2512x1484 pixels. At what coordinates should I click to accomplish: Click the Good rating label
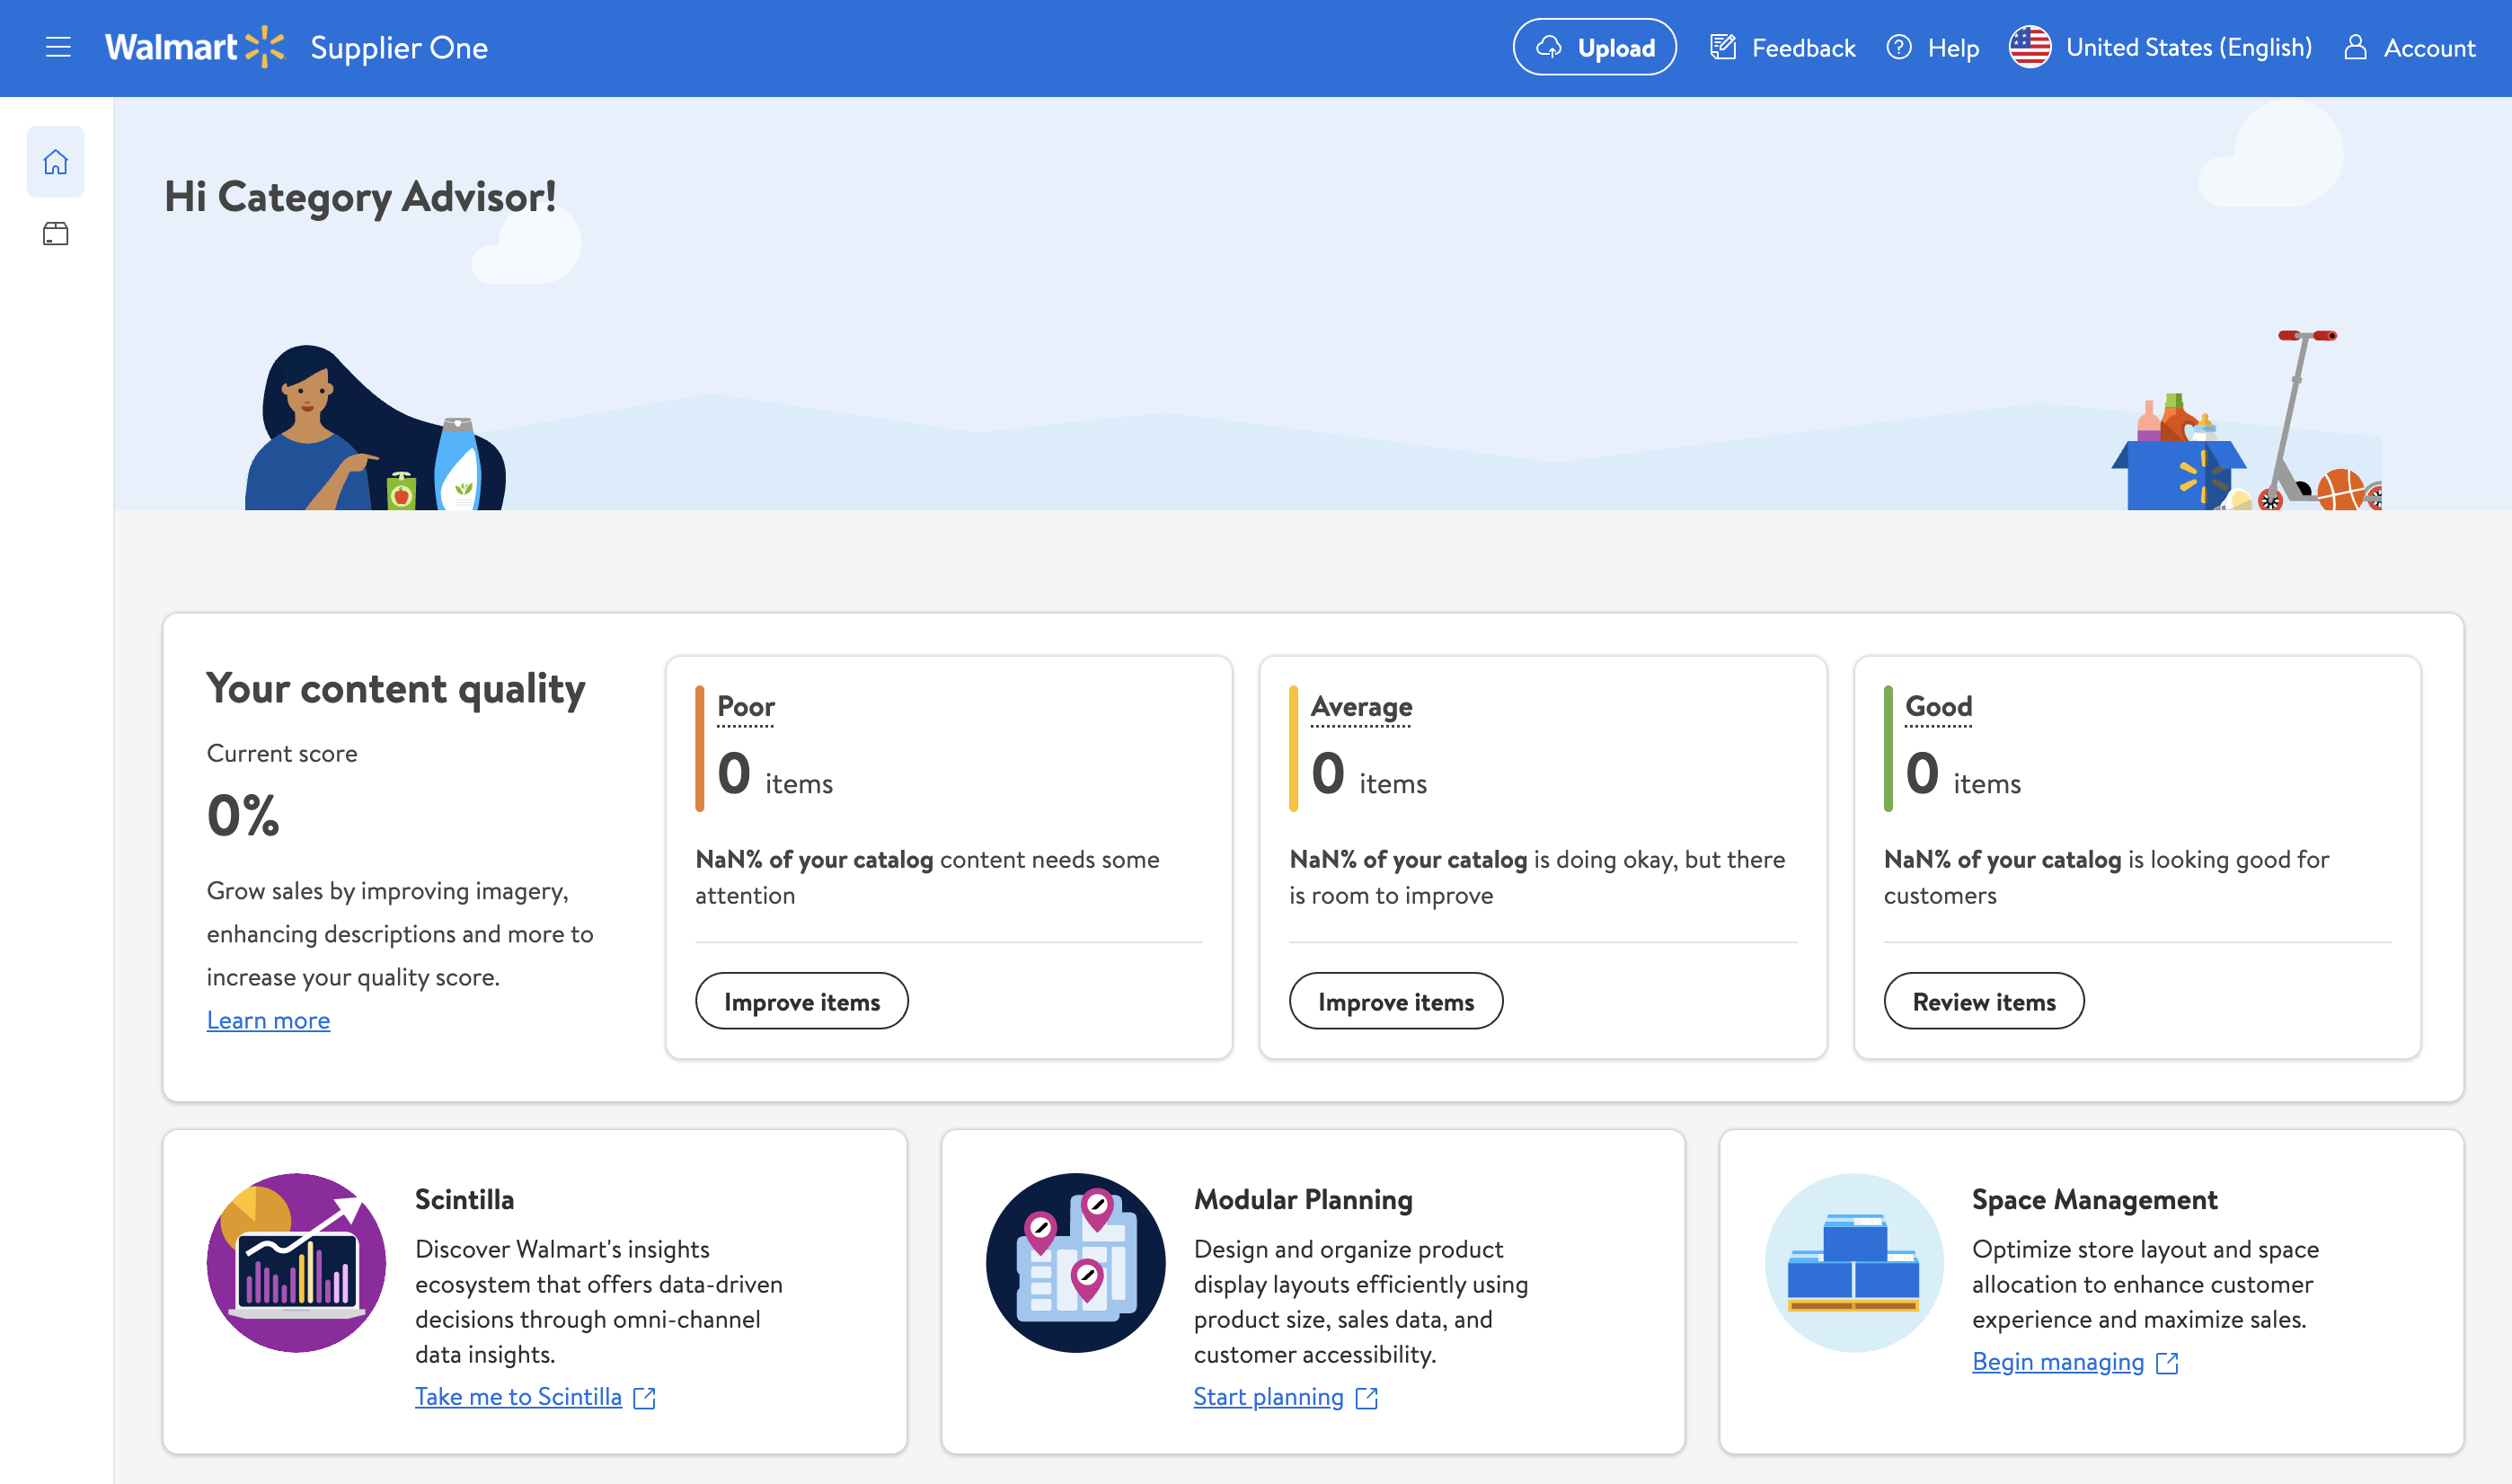pos(1939,707)
